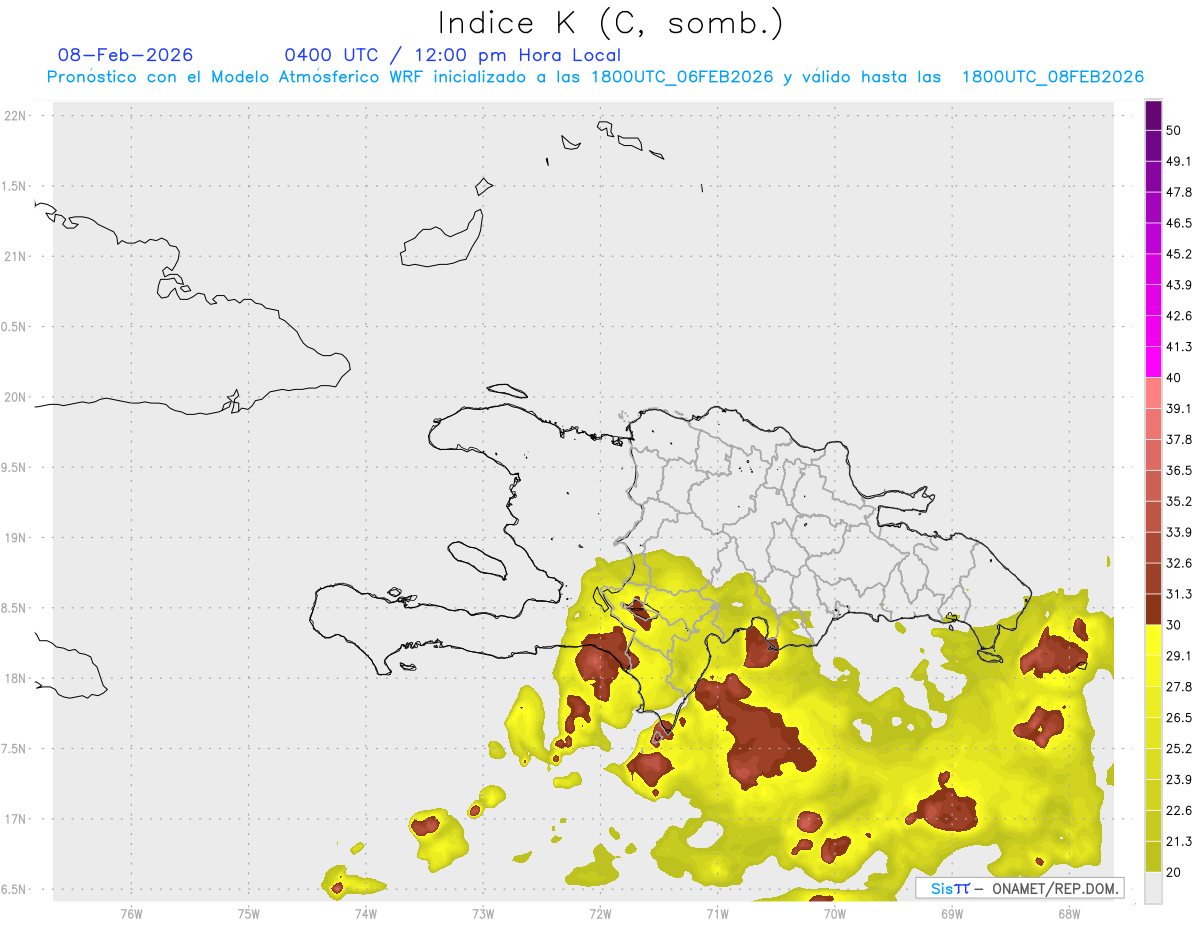Click the 76W longitude axis label
The height and width of the screenshot is (927, 1200).
tap(131, 913)
